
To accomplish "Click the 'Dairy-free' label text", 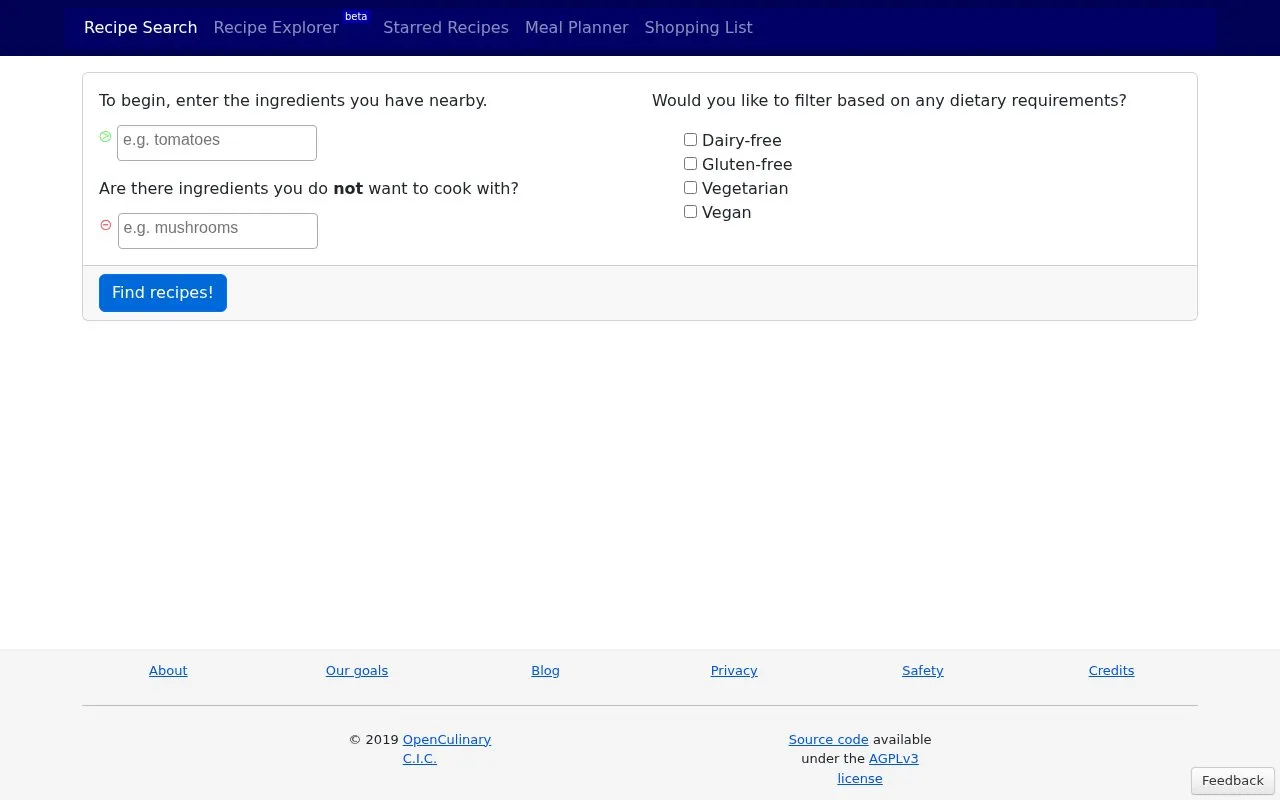I will [742, 141].
